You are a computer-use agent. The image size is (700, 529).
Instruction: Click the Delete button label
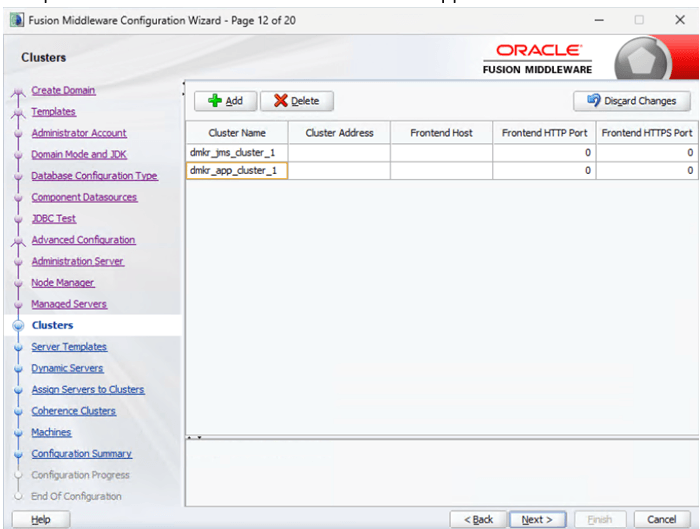click(x=305, y=101)
